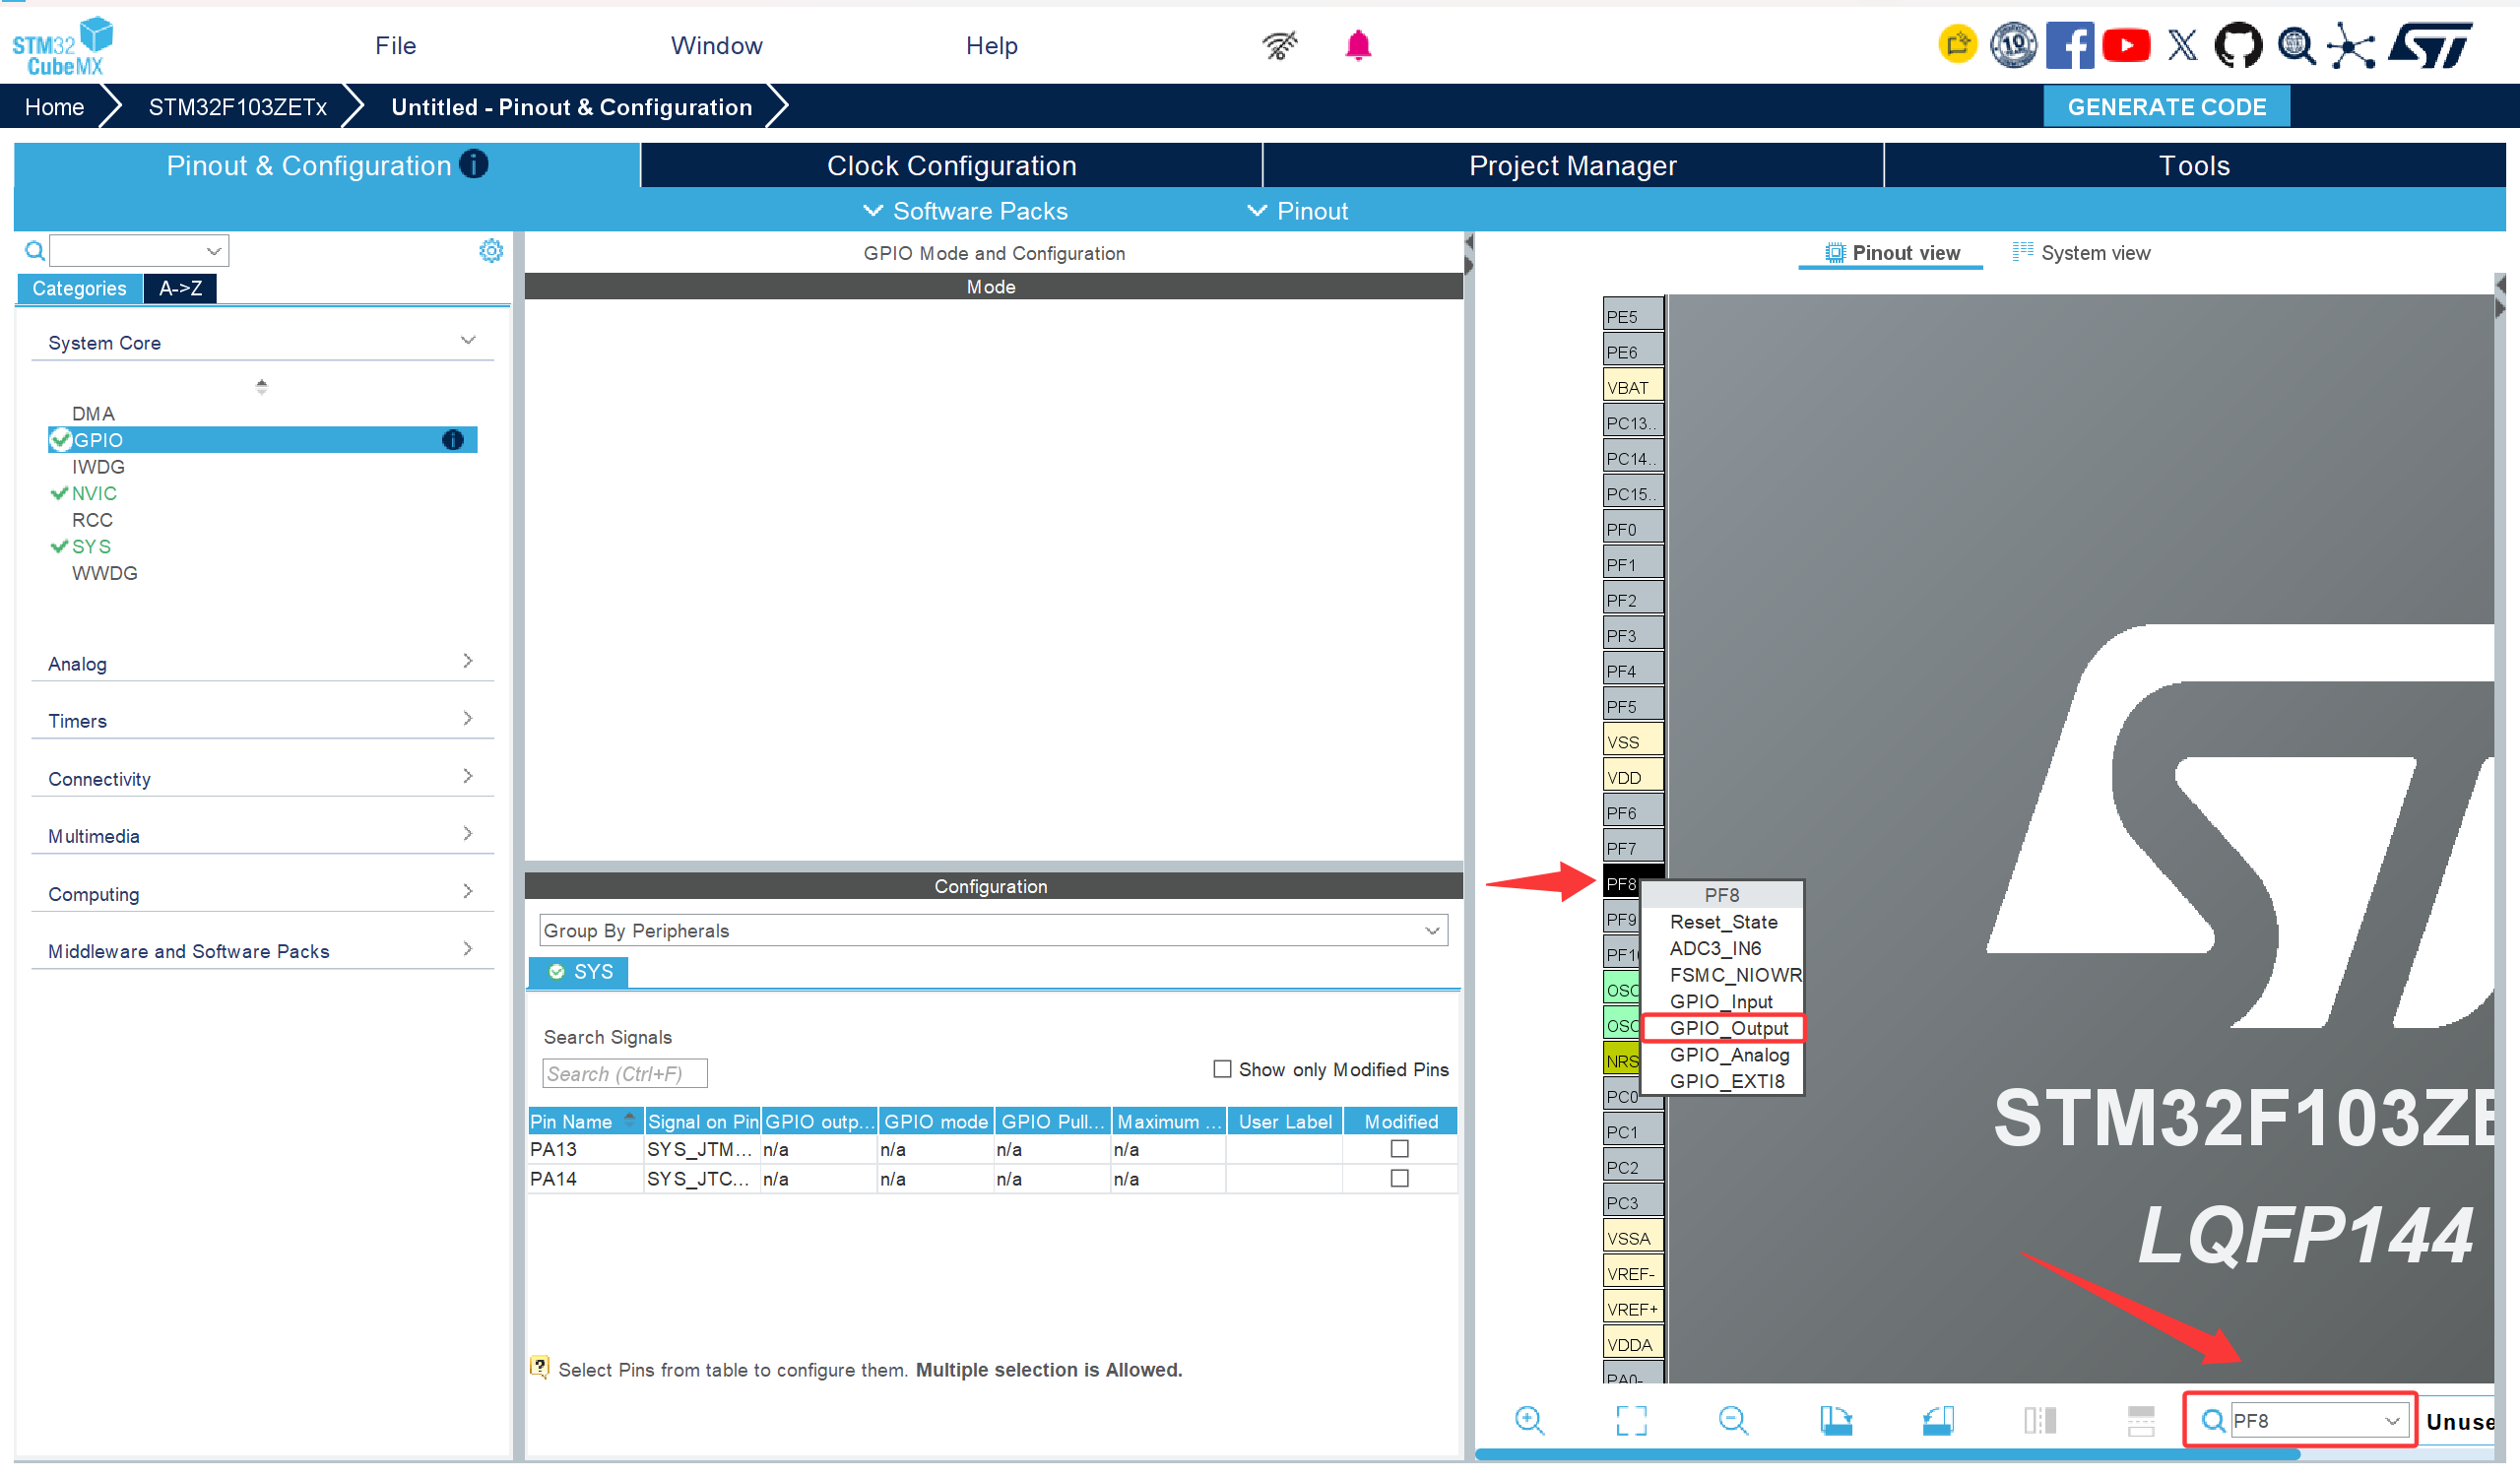Zoom out of the chip pinout
Viewport: 2520px width, 1477px height.
tap(1733, 1421)
